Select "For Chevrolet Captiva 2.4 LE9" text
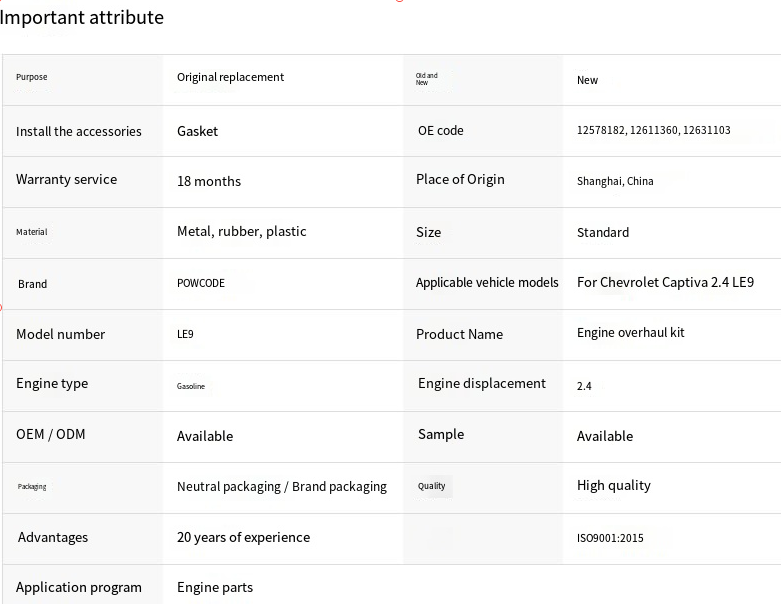The width and height of the screenshot is (781, 604). 665,282
